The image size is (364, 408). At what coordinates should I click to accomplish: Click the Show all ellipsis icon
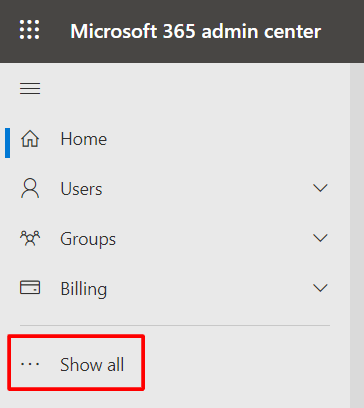(30, 364)
